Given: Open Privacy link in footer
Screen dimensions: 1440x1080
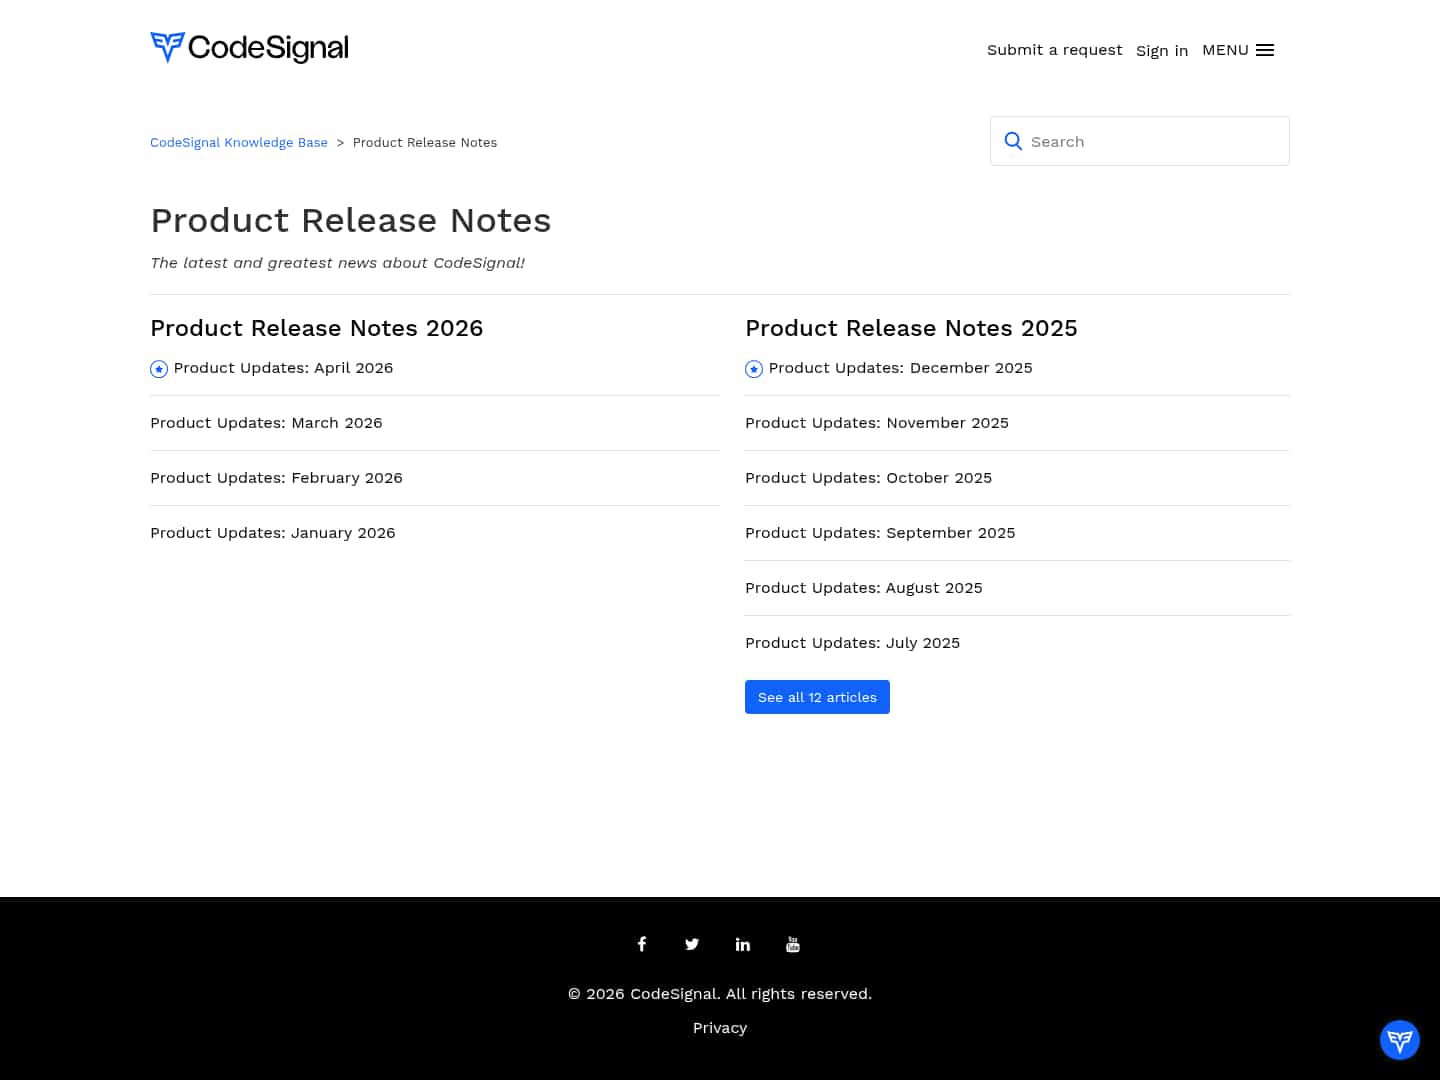Looking at the screenshot, I should coord(720,1028).
